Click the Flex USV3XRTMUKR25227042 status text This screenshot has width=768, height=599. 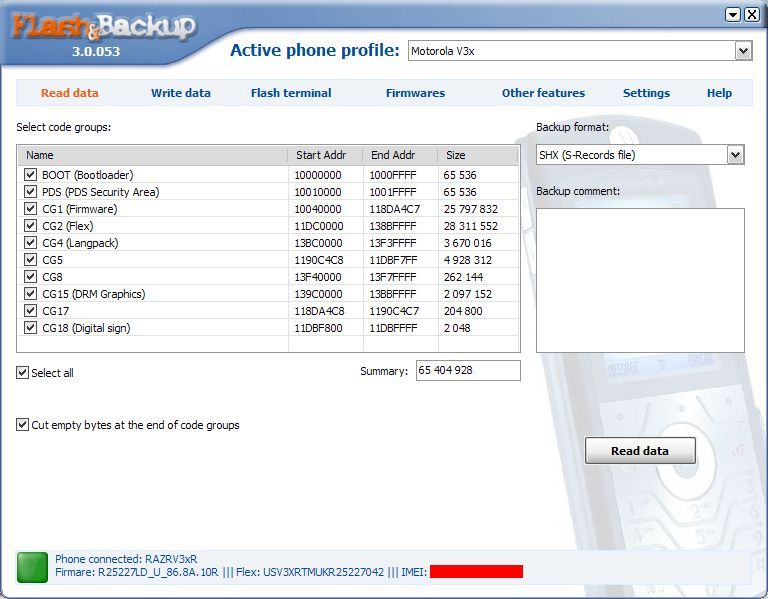click(310, 572)
